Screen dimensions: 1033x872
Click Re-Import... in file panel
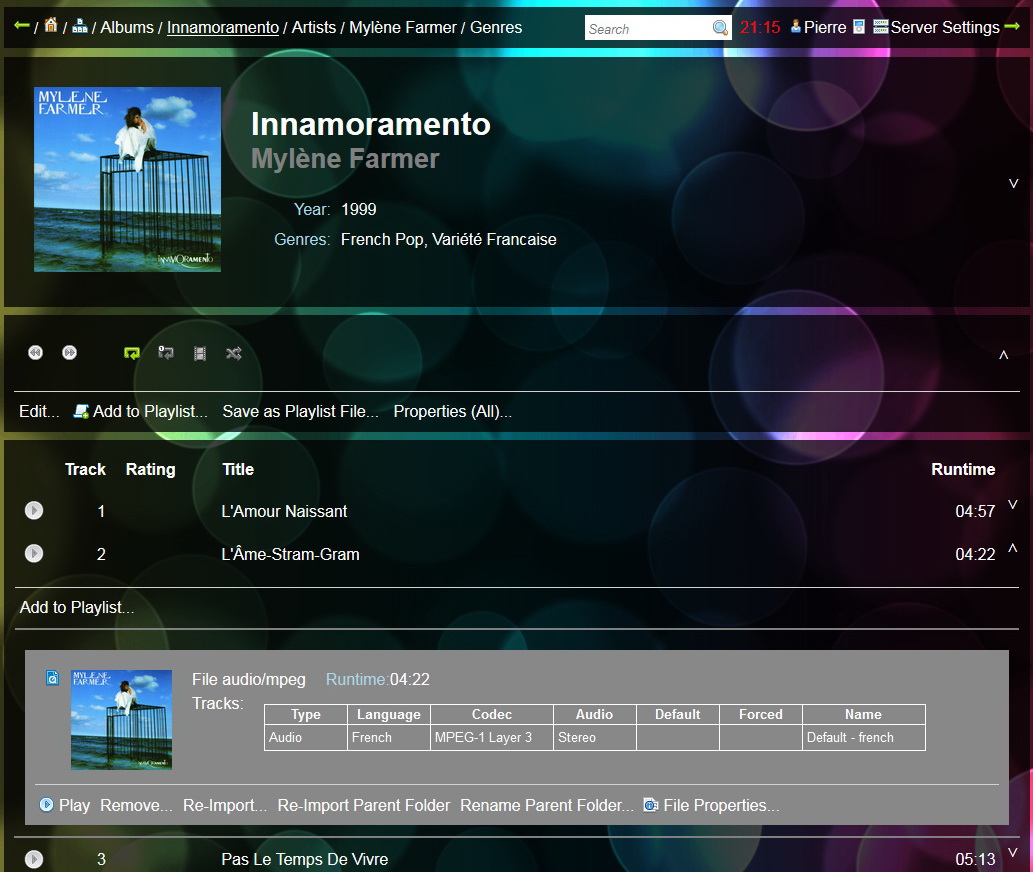[225, 805]
